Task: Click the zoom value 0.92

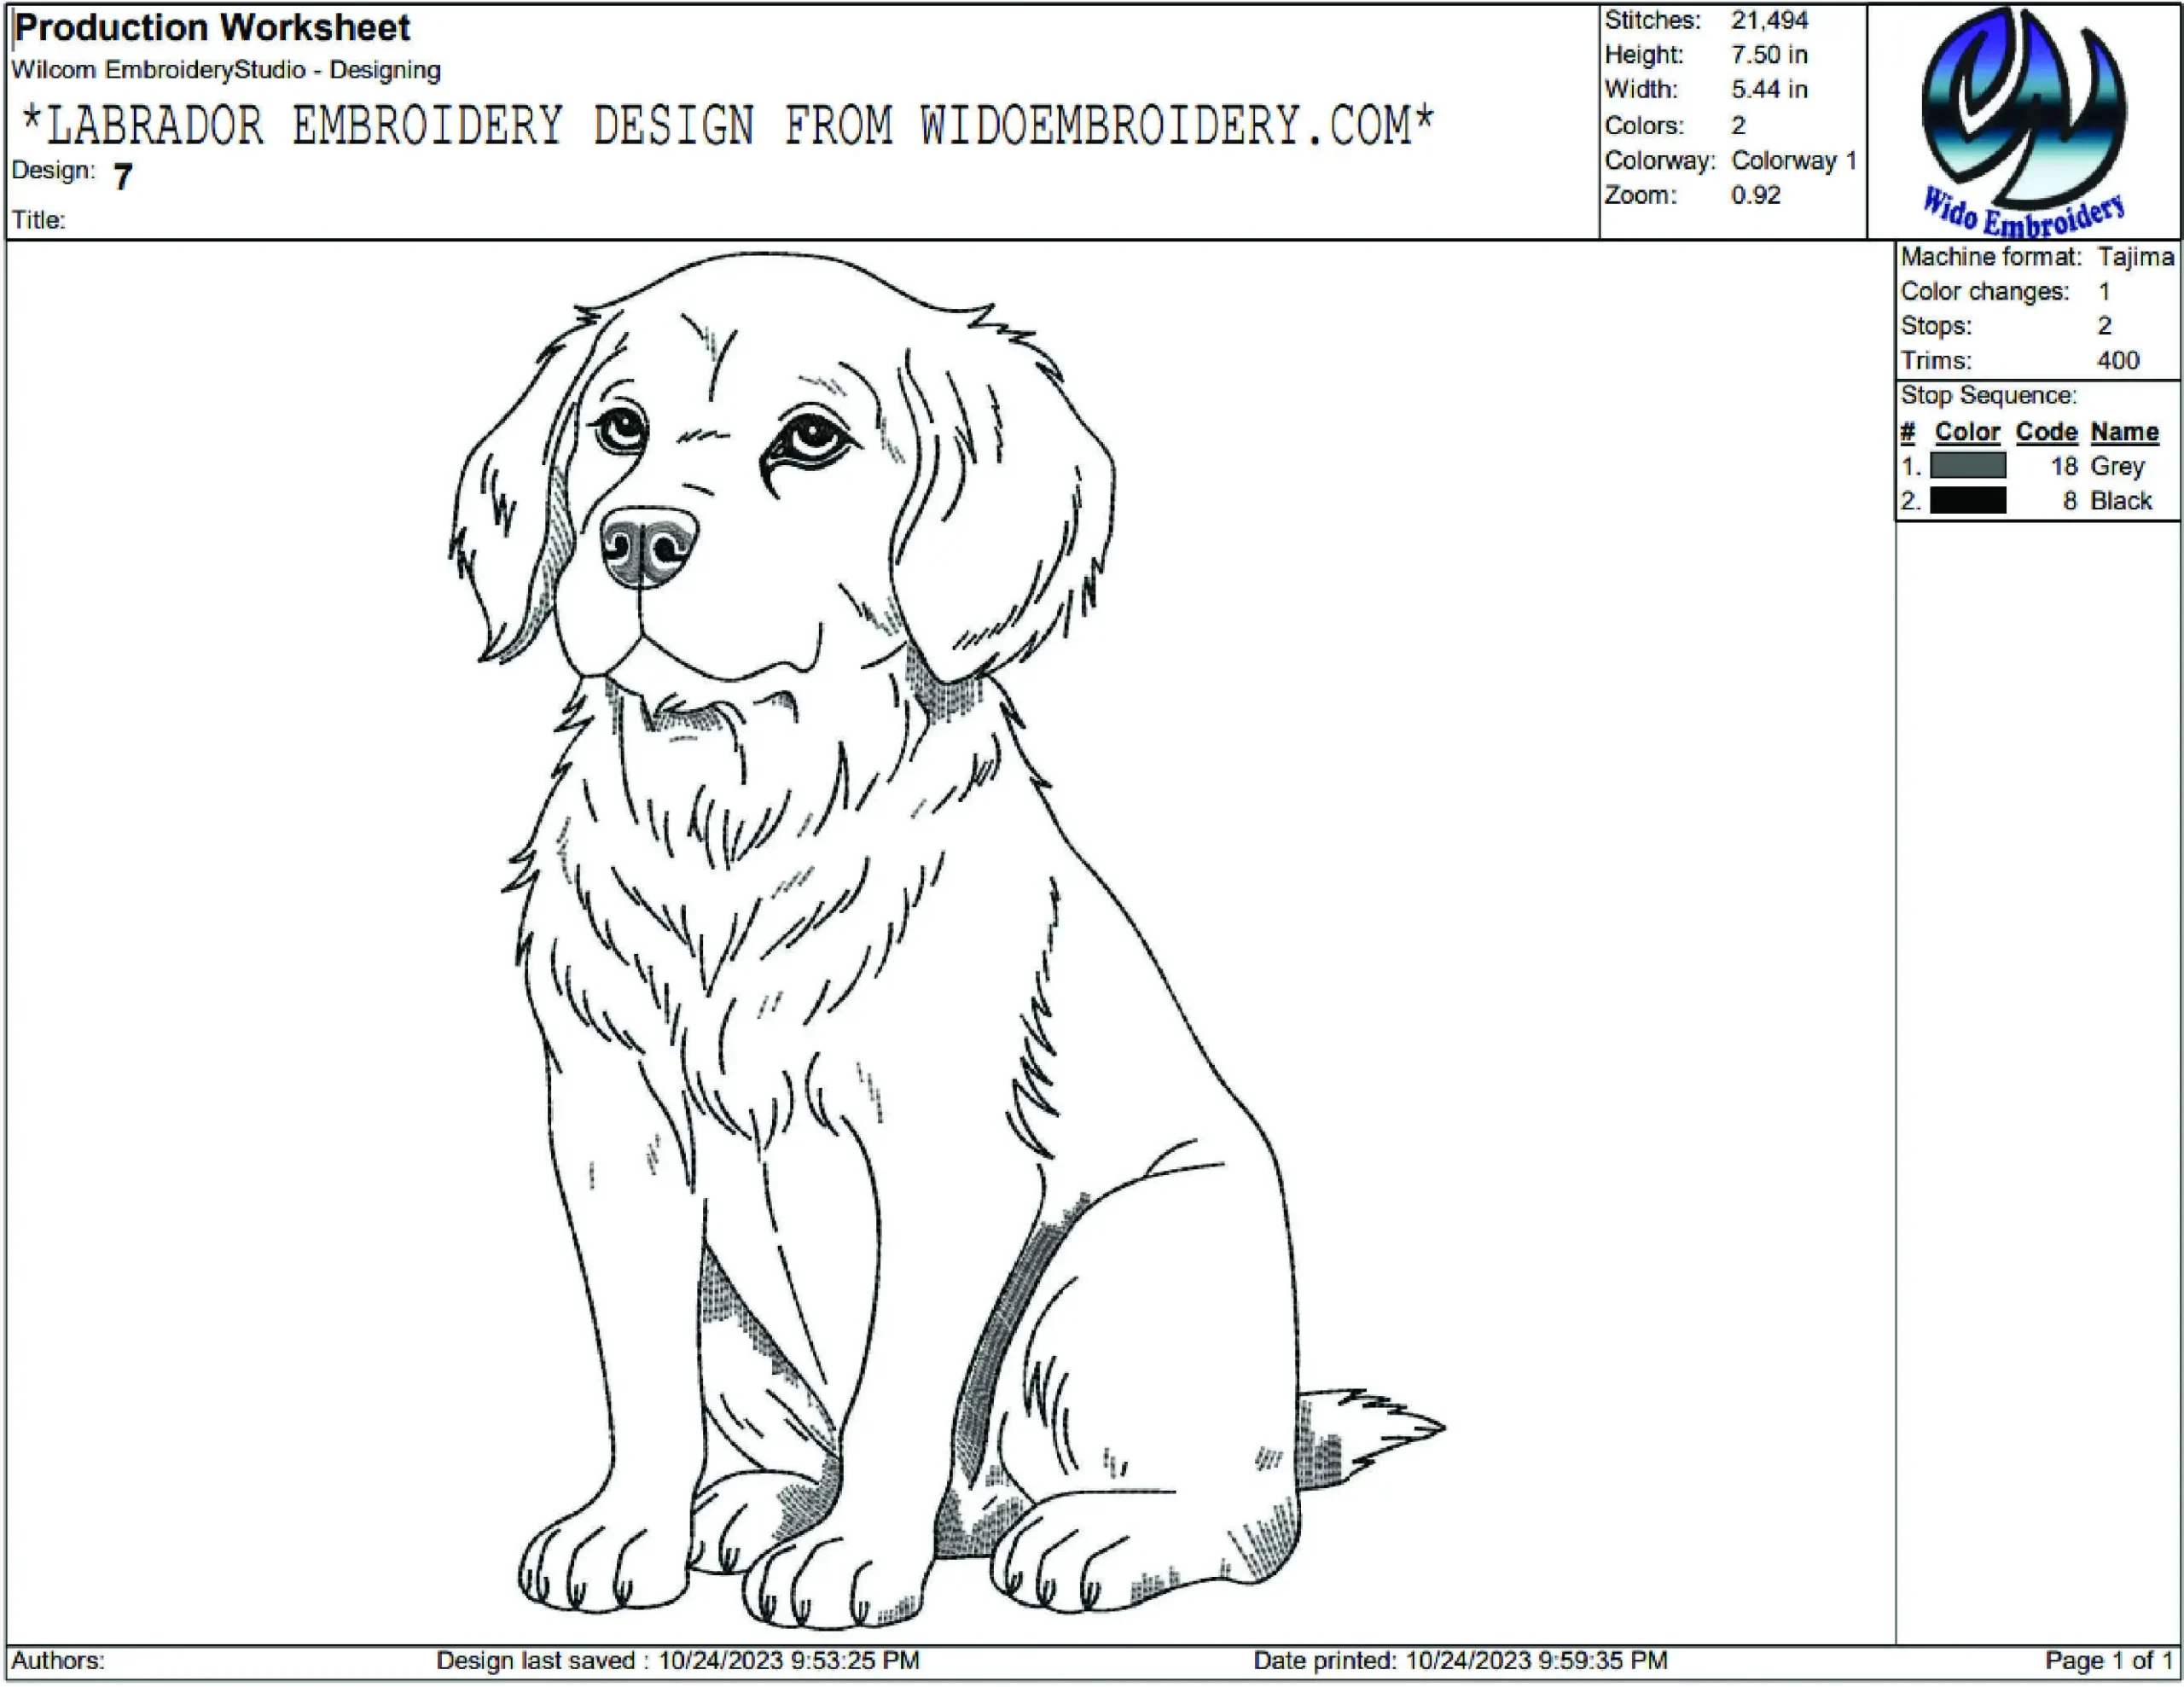Action: [x=1756, y=195]
